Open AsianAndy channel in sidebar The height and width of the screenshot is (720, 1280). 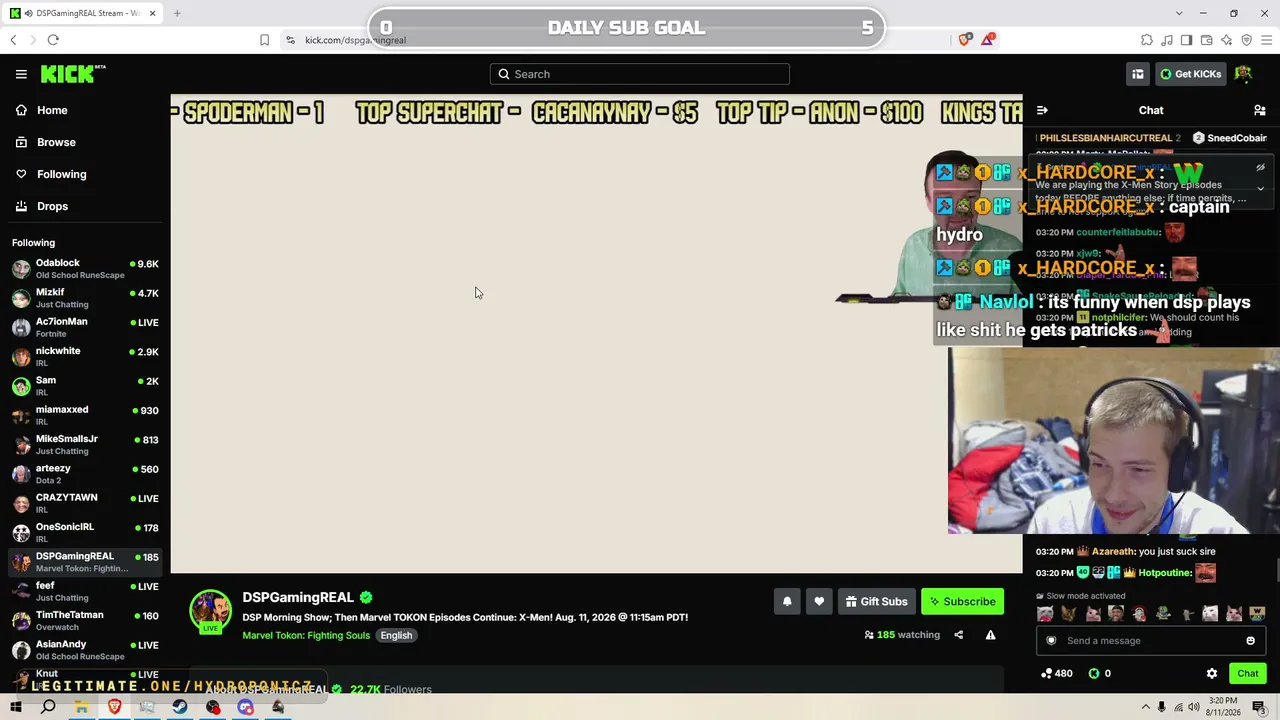tap(84, 650)
